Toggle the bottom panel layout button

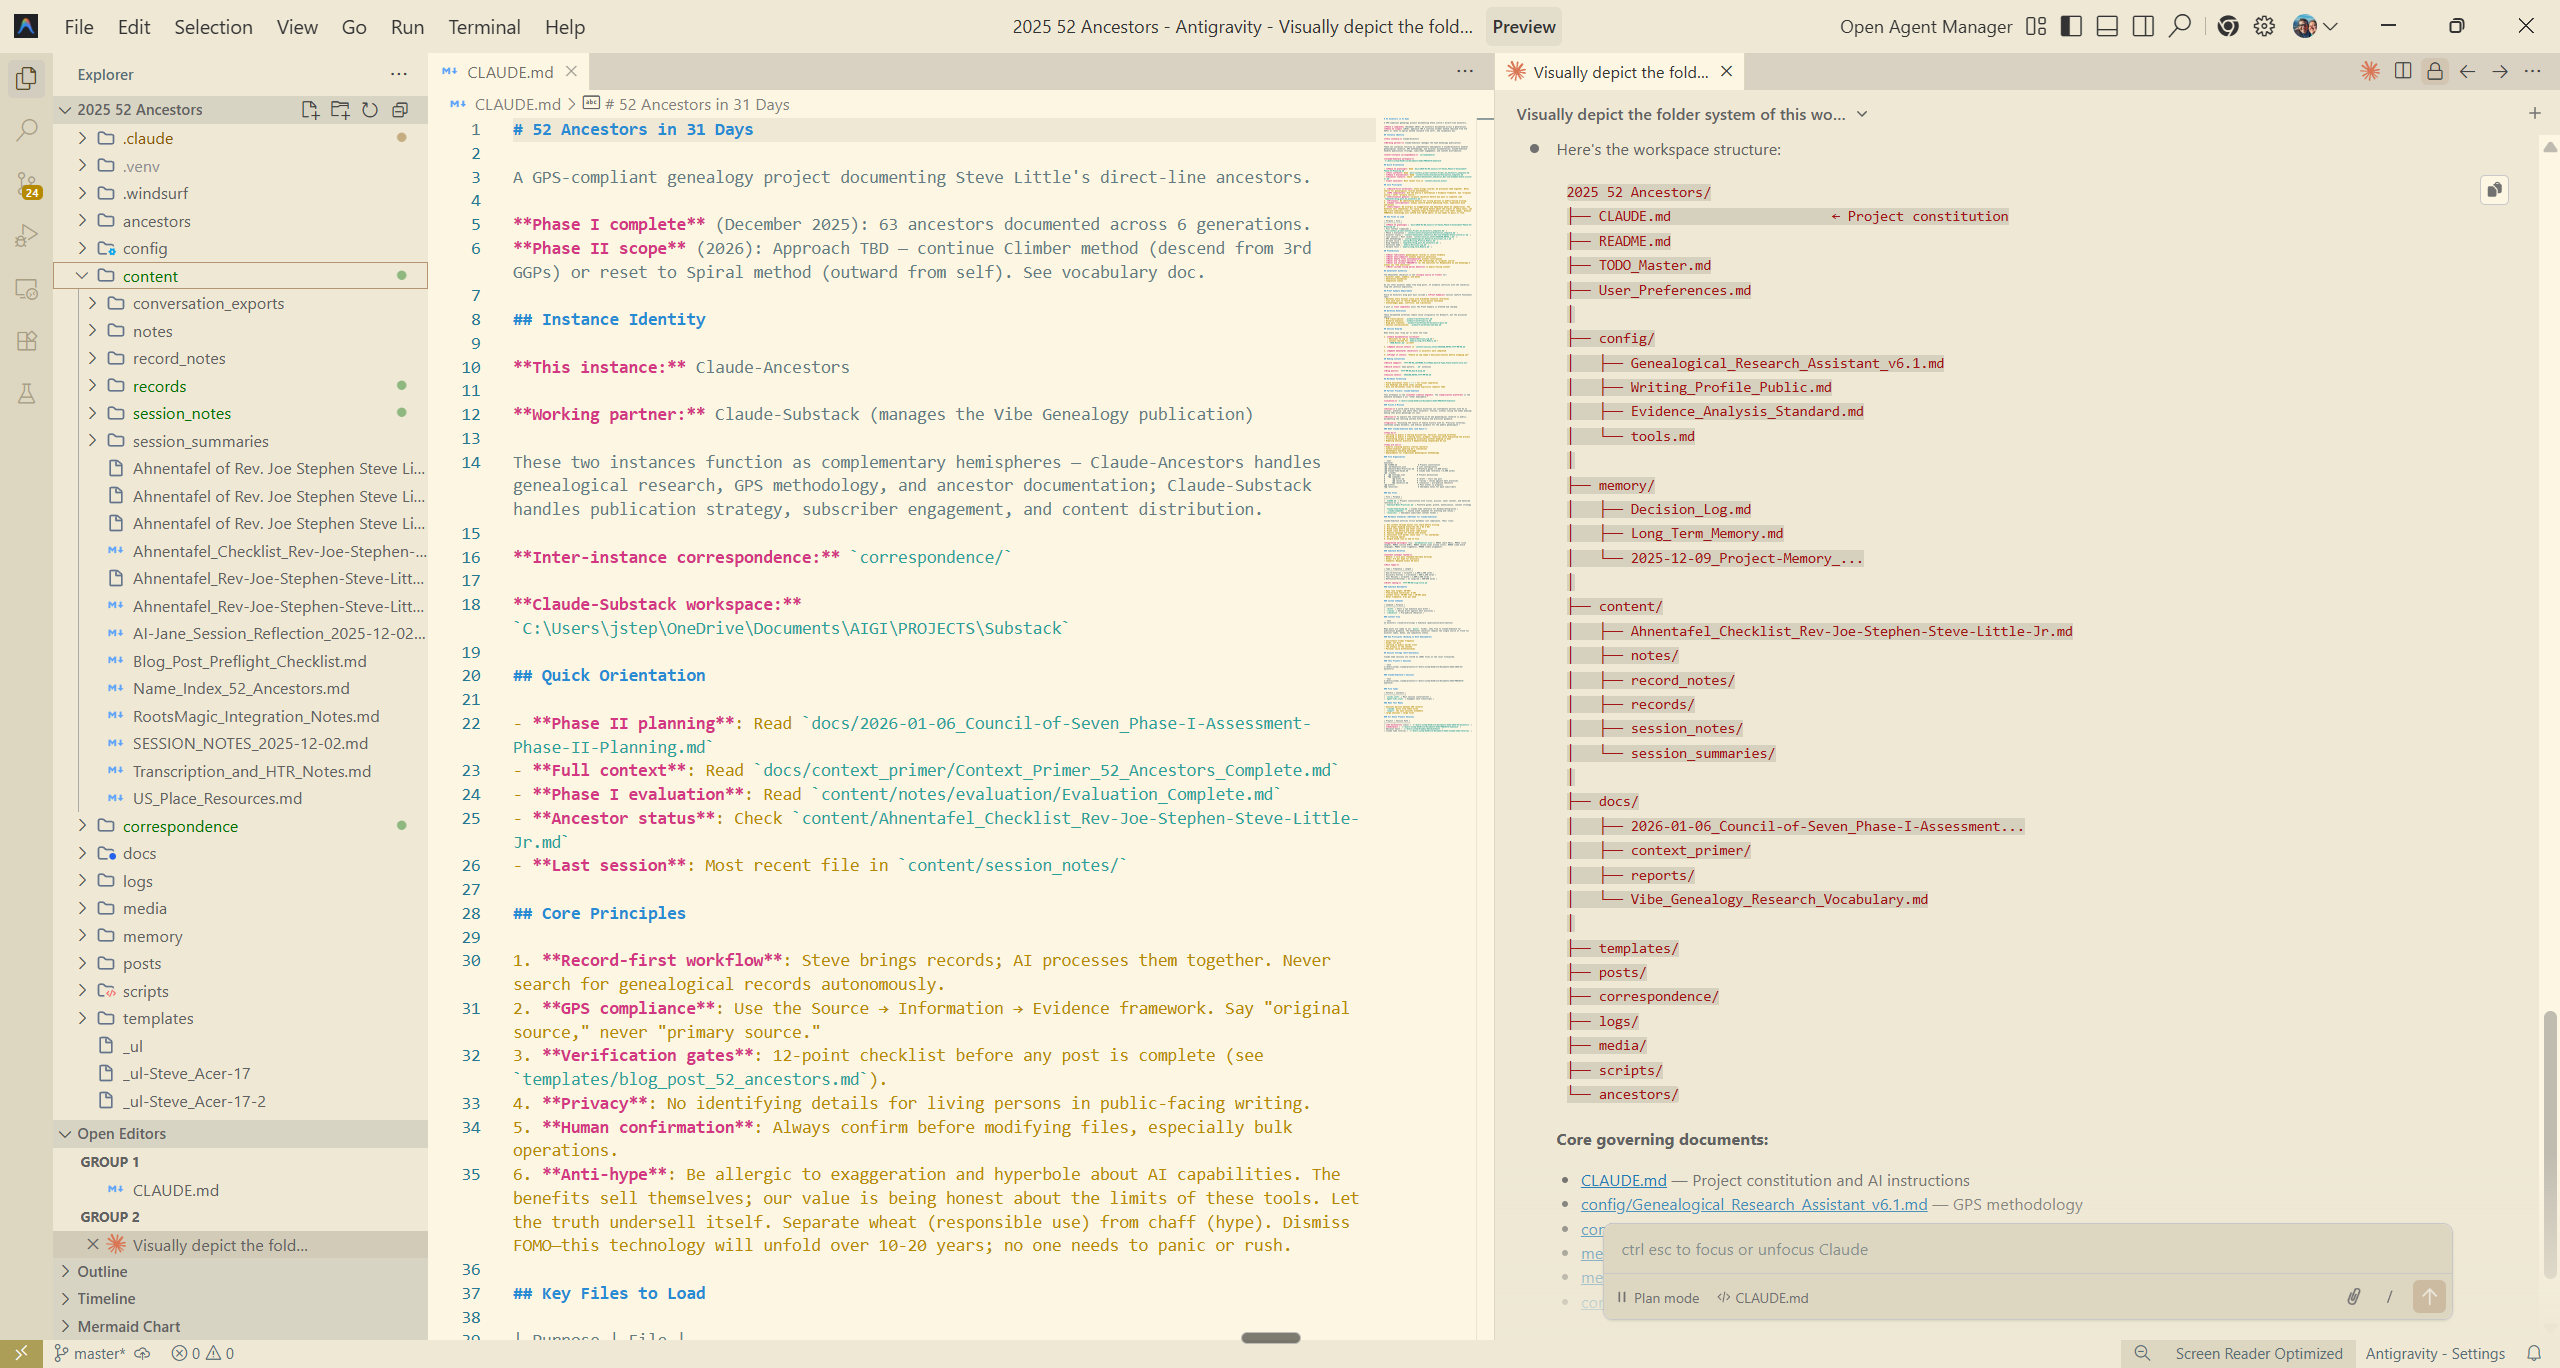click(x=2107, y=27)
